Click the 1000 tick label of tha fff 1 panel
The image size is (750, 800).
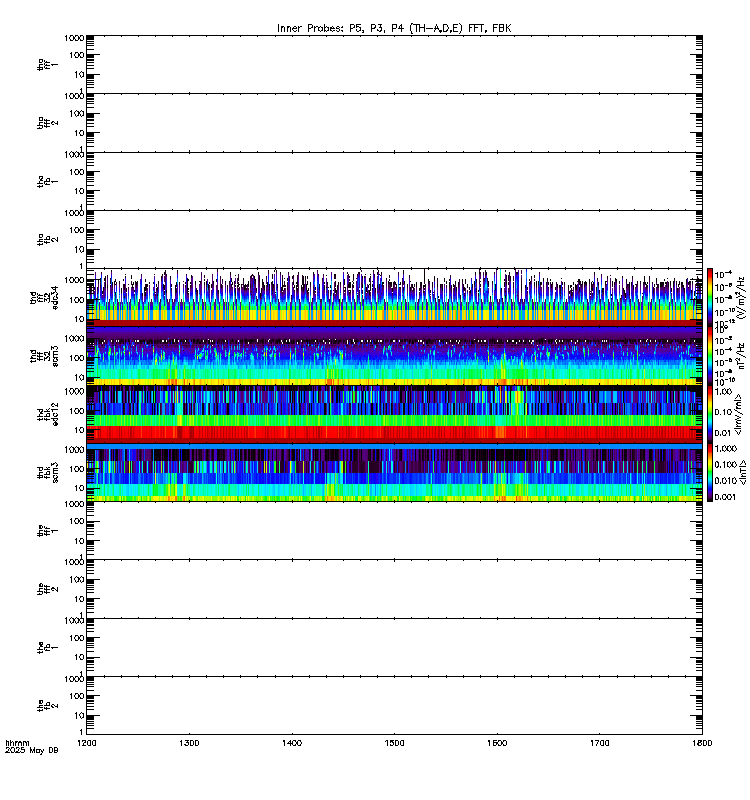tap(74, 38)
